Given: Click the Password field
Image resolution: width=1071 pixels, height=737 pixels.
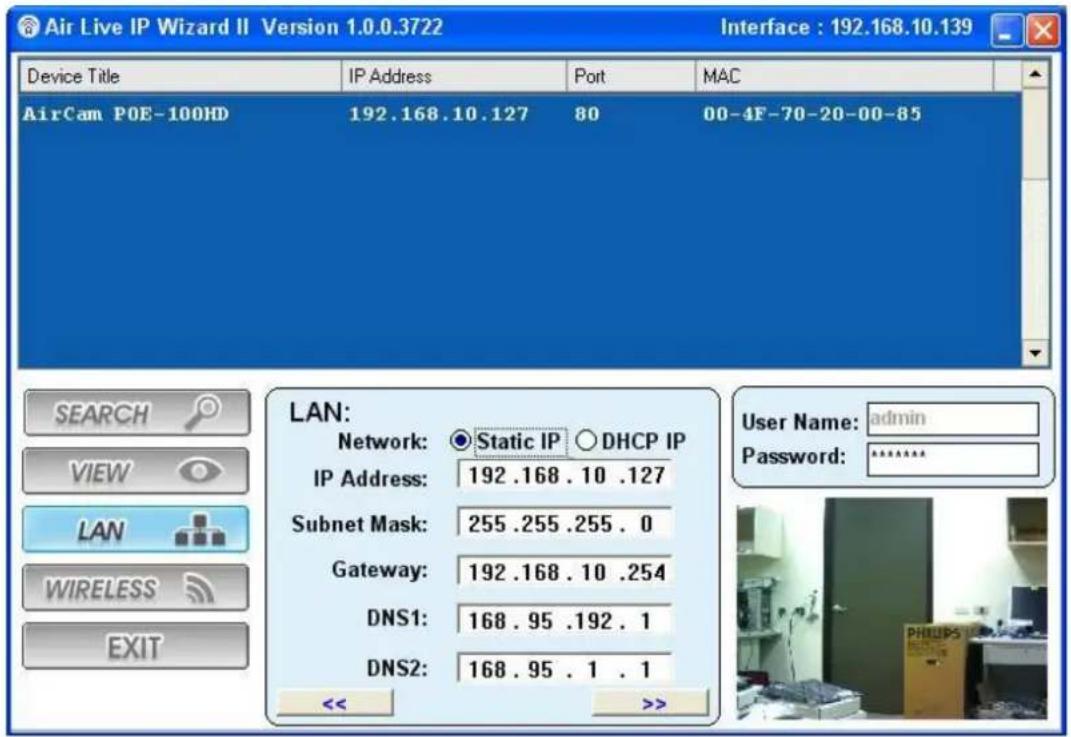Looking at the screenshot, I should pos(953,458).
